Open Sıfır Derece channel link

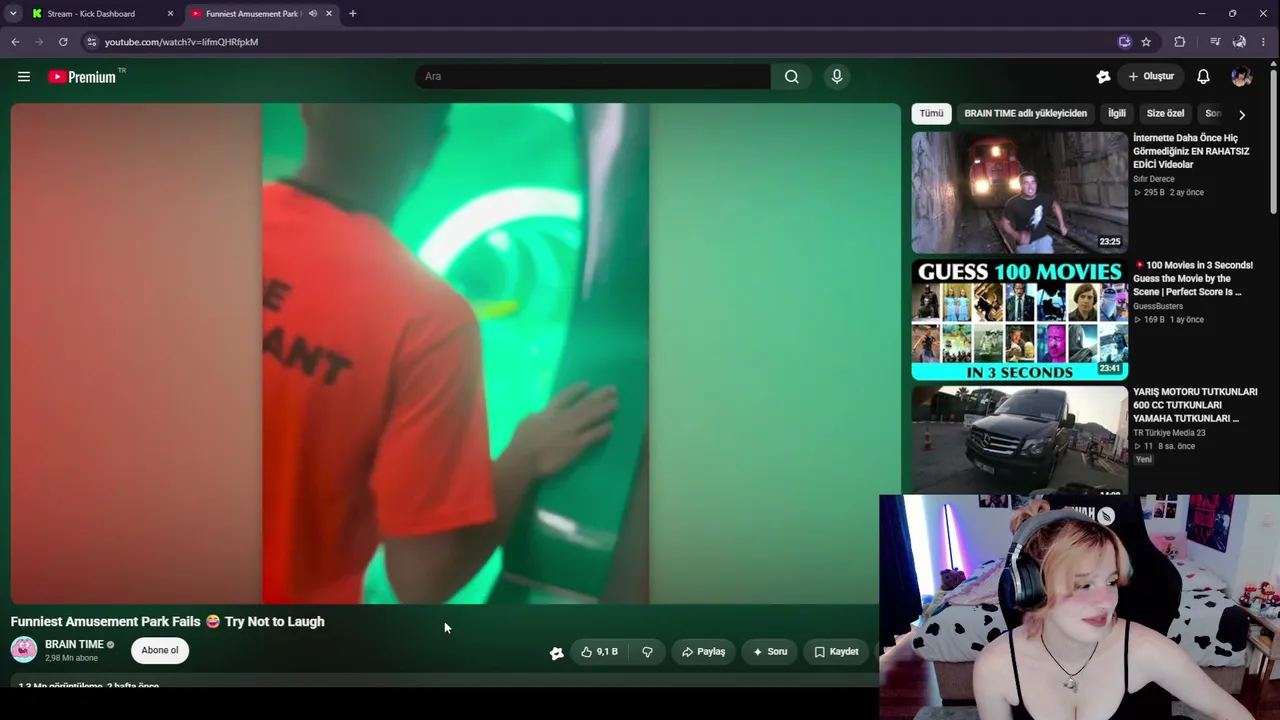(x=1153, y=179)
